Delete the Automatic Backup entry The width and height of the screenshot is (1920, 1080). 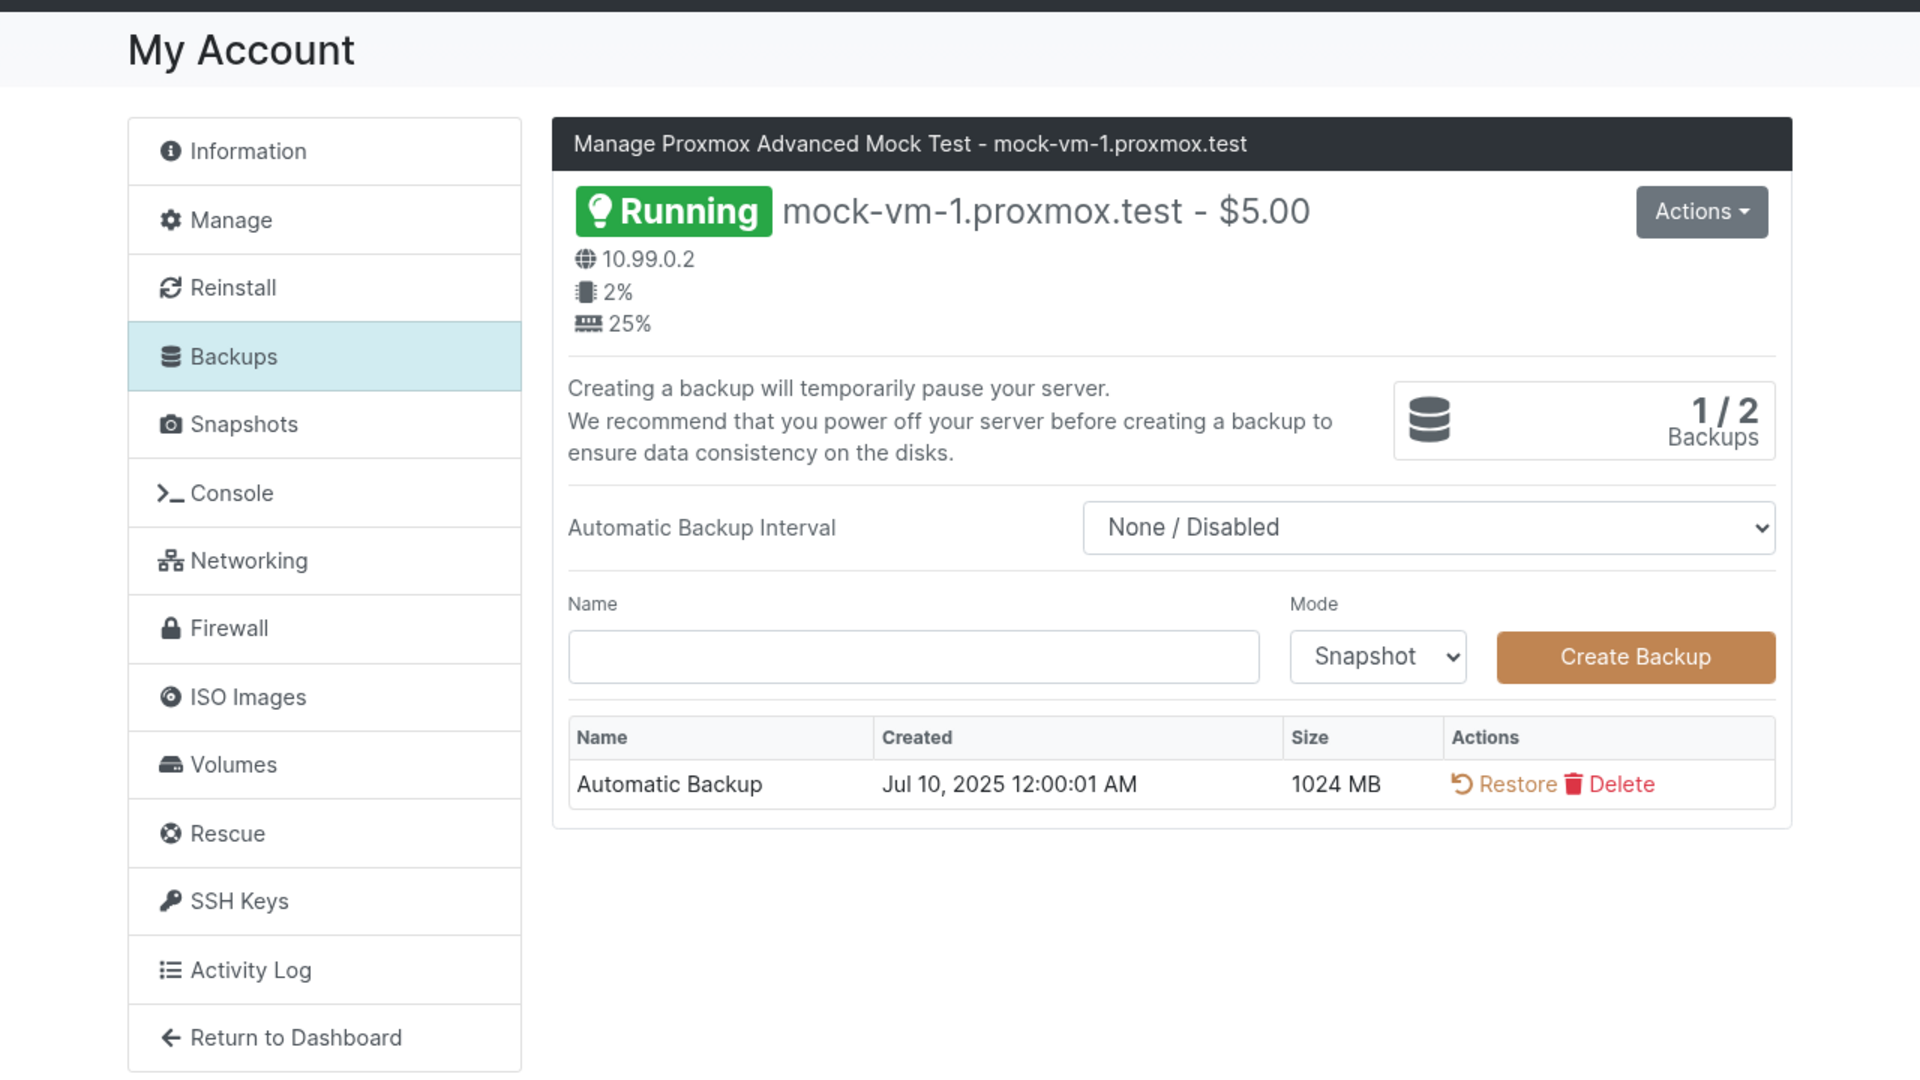(x=1609, y=784)
